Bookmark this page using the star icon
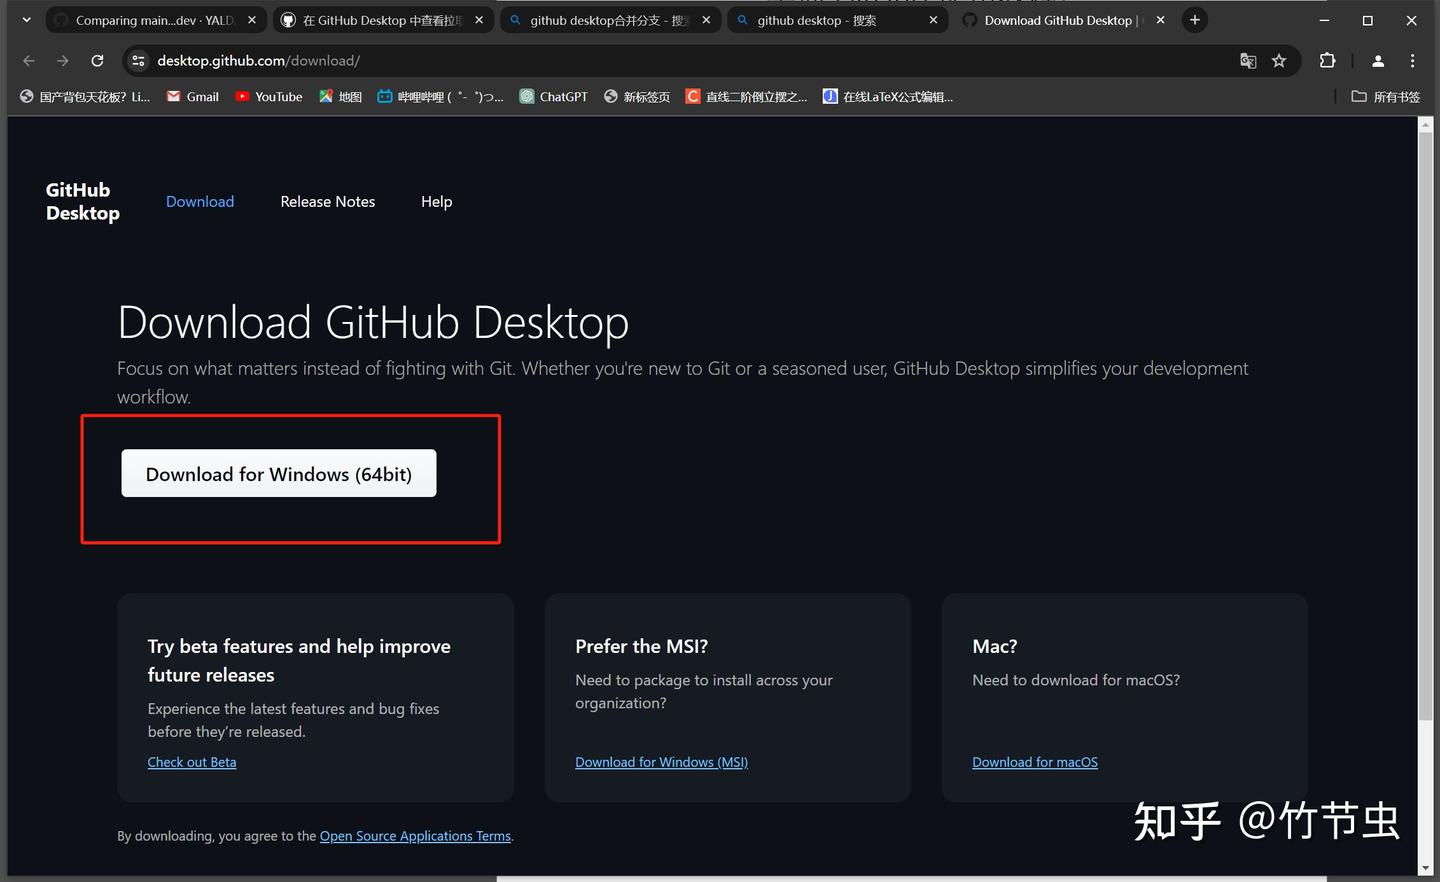1440x882 pixels. click(x=1279, y=61)
